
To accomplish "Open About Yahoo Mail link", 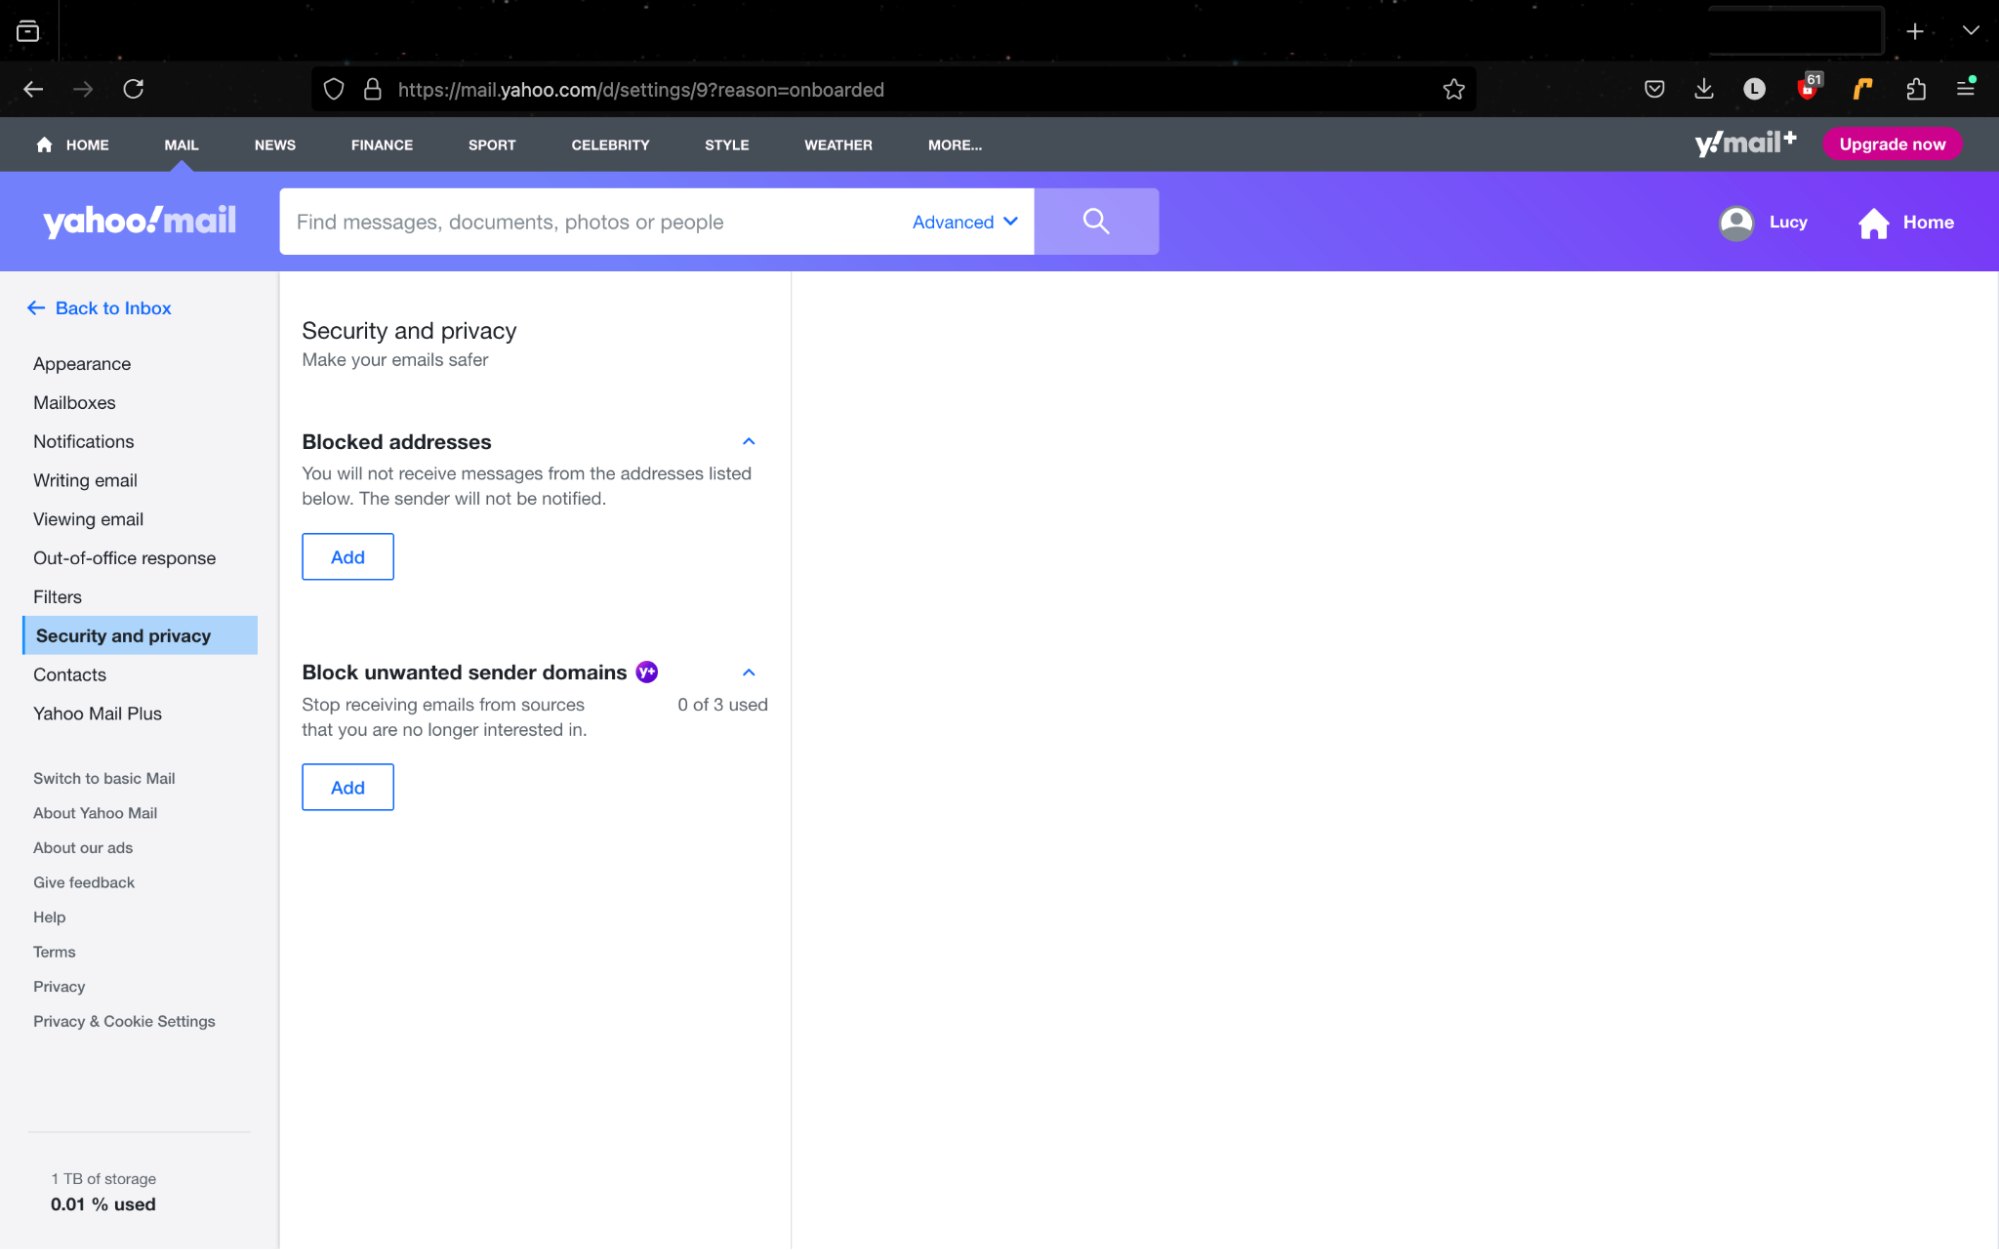I will pos(95,814).
